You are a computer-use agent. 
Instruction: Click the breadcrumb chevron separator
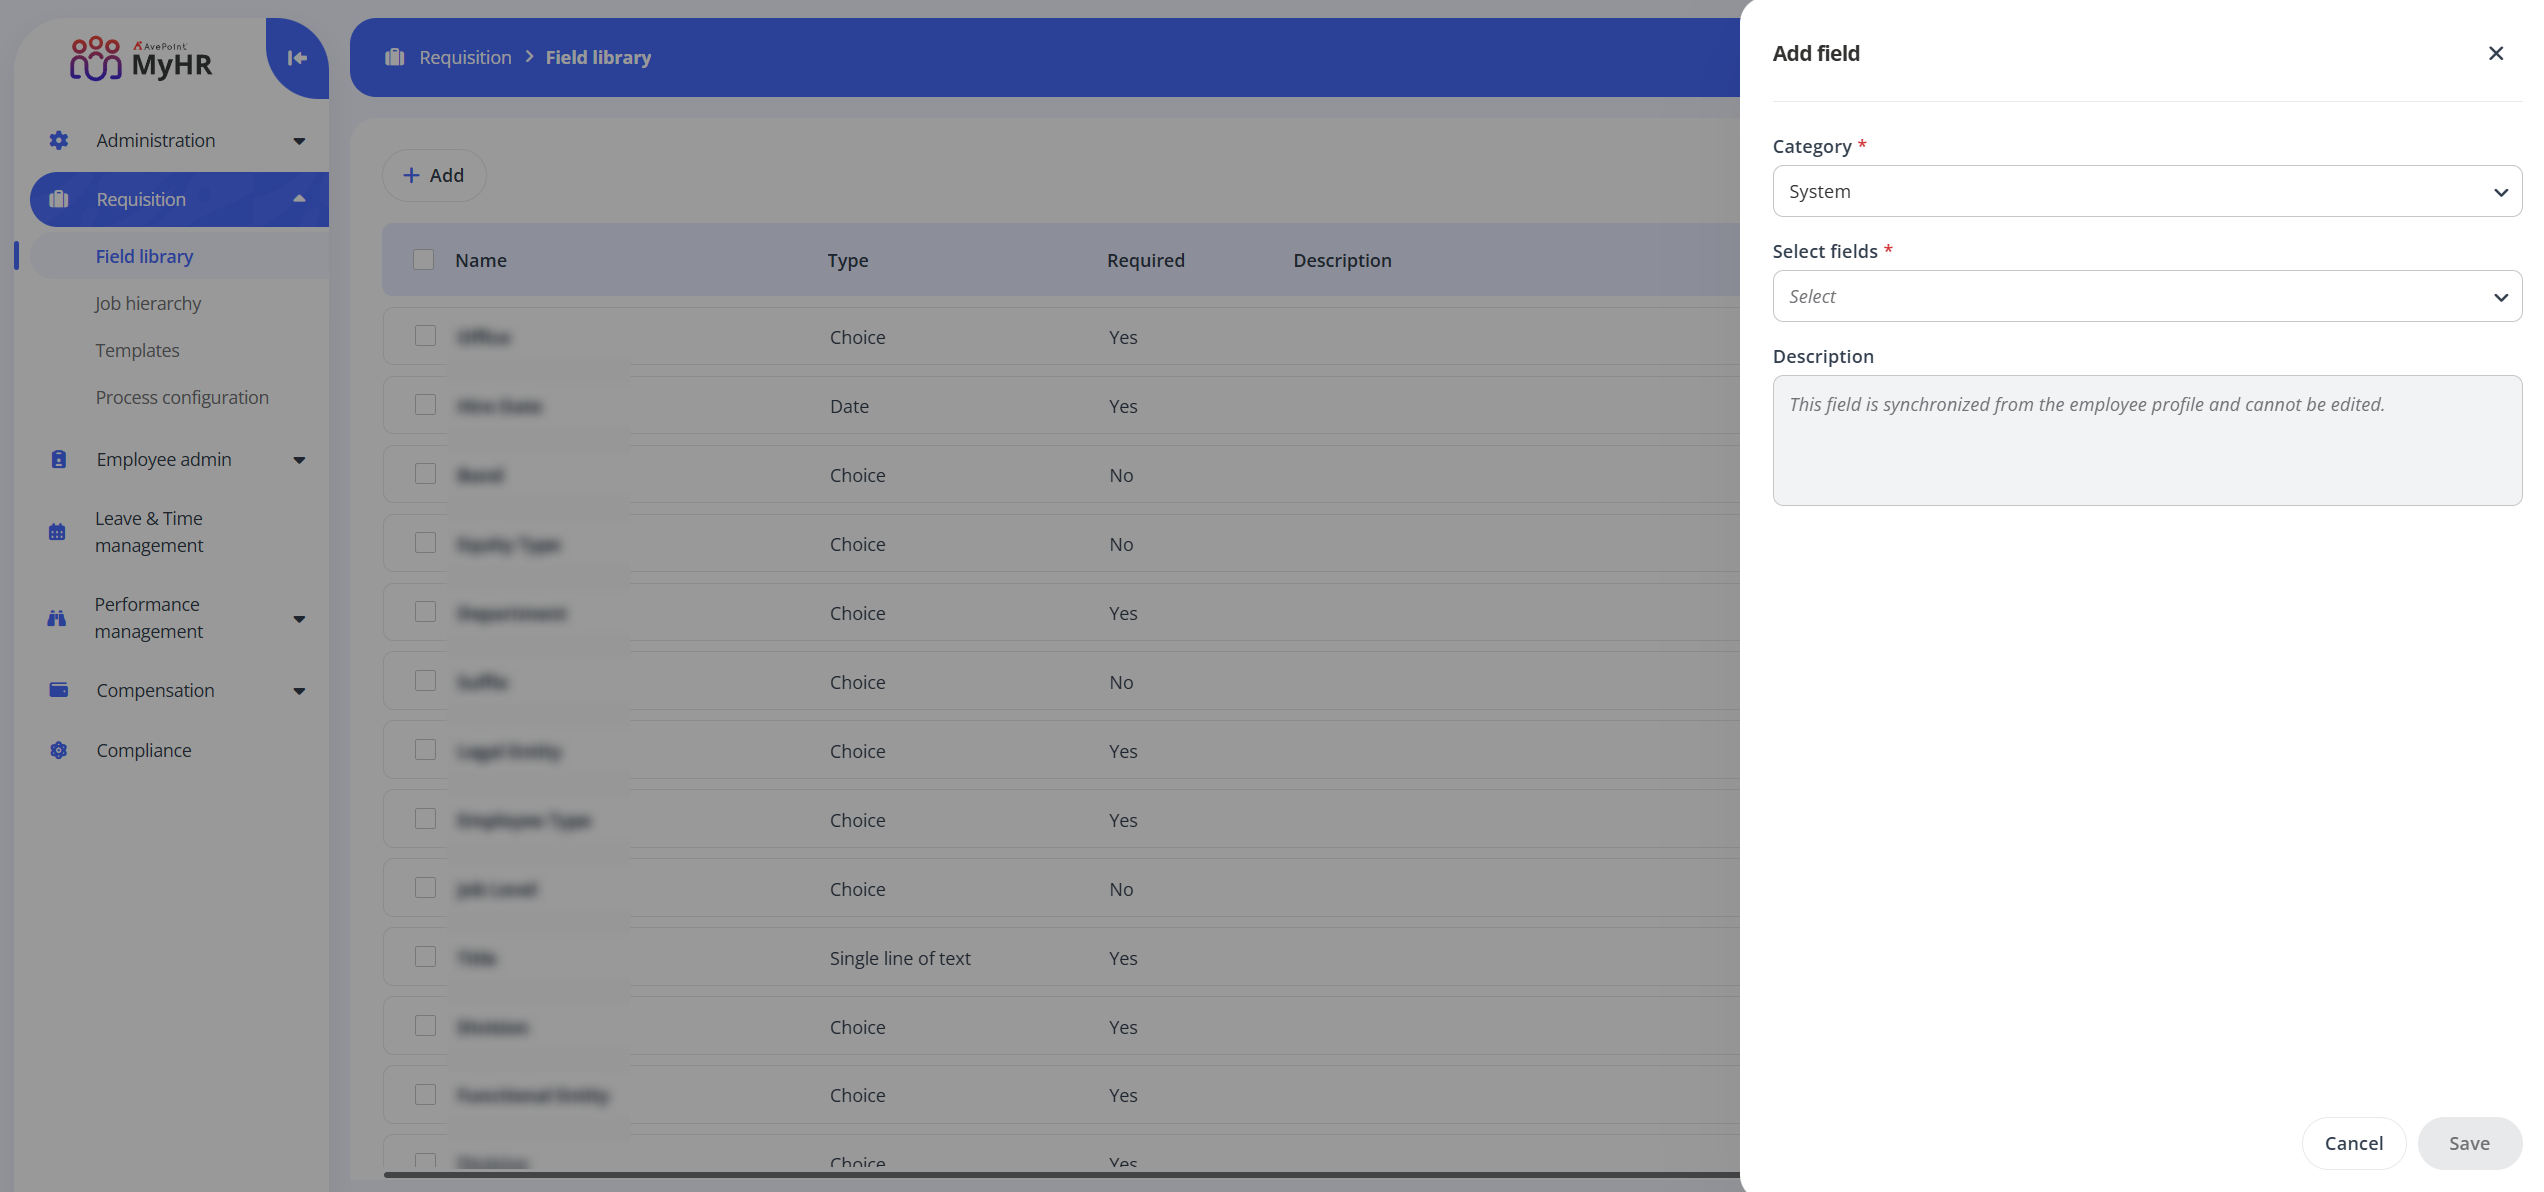click(529, 57)
